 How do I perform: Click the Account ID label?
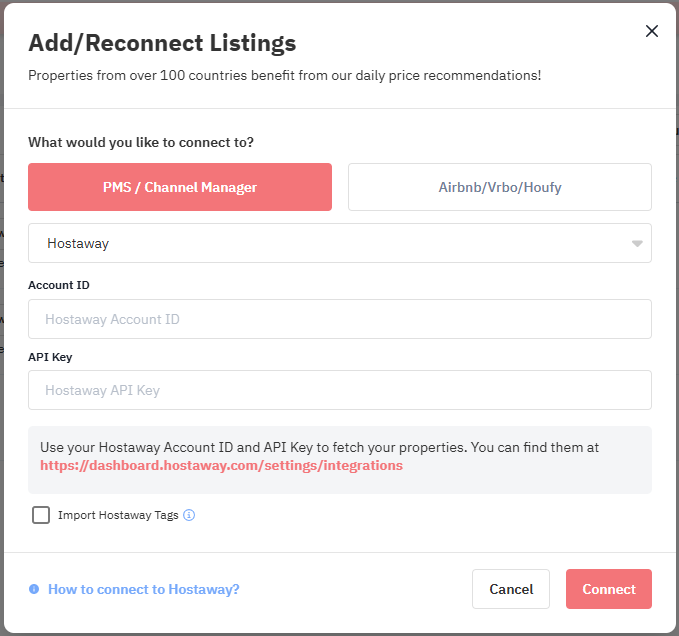[59, 285]
